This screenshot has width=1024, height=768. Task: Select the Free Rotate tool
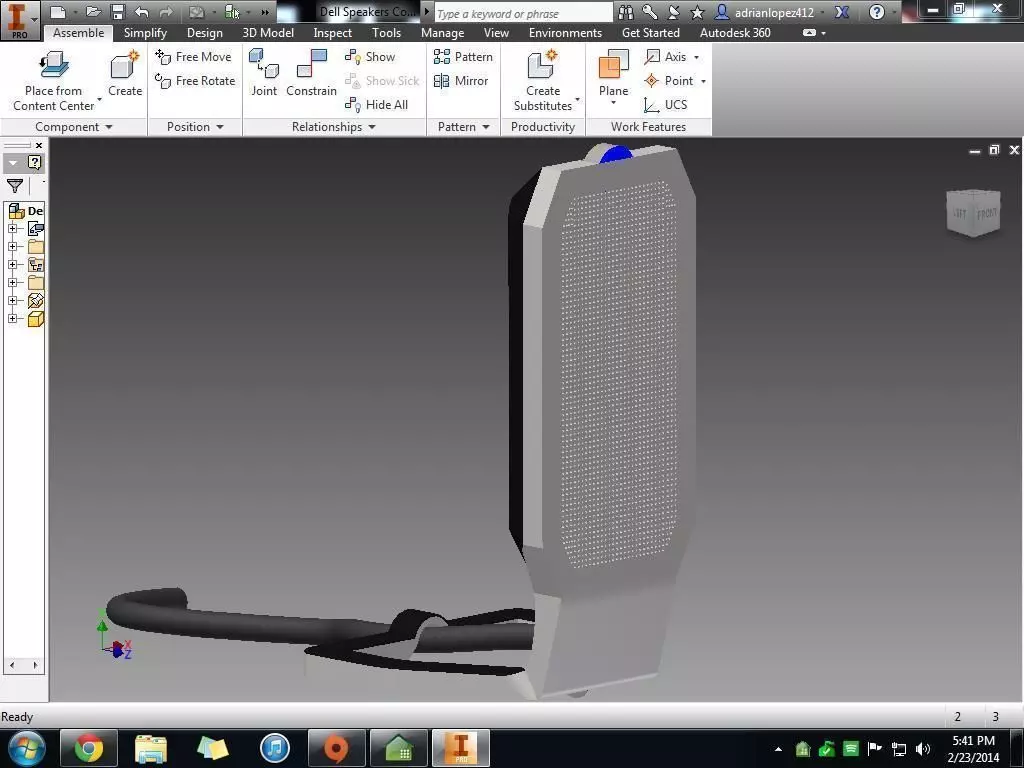point(195,81)
